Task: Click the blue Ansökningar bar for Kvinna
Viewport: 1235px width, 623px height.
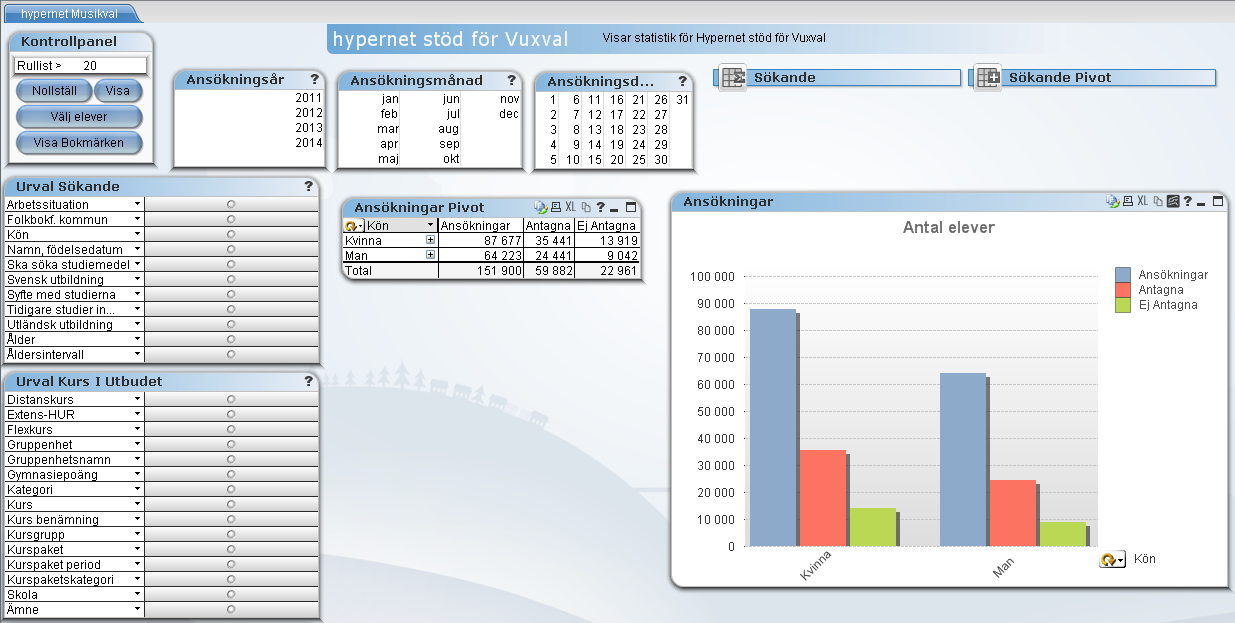Action: pos(772,427)
